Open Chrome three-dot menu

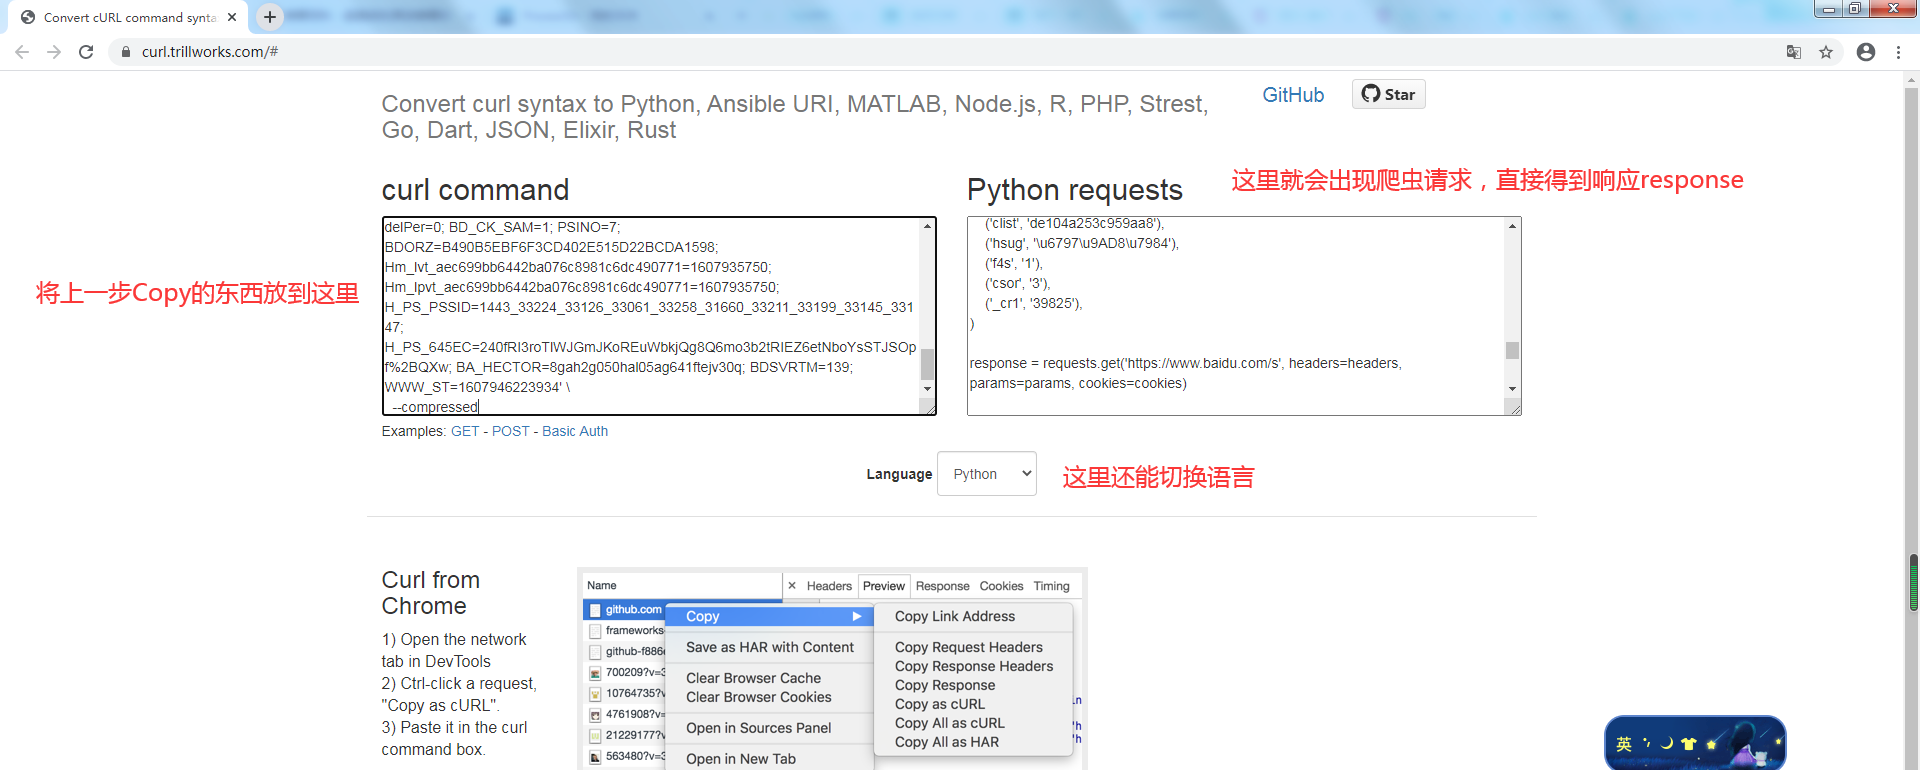[1898, 52]
